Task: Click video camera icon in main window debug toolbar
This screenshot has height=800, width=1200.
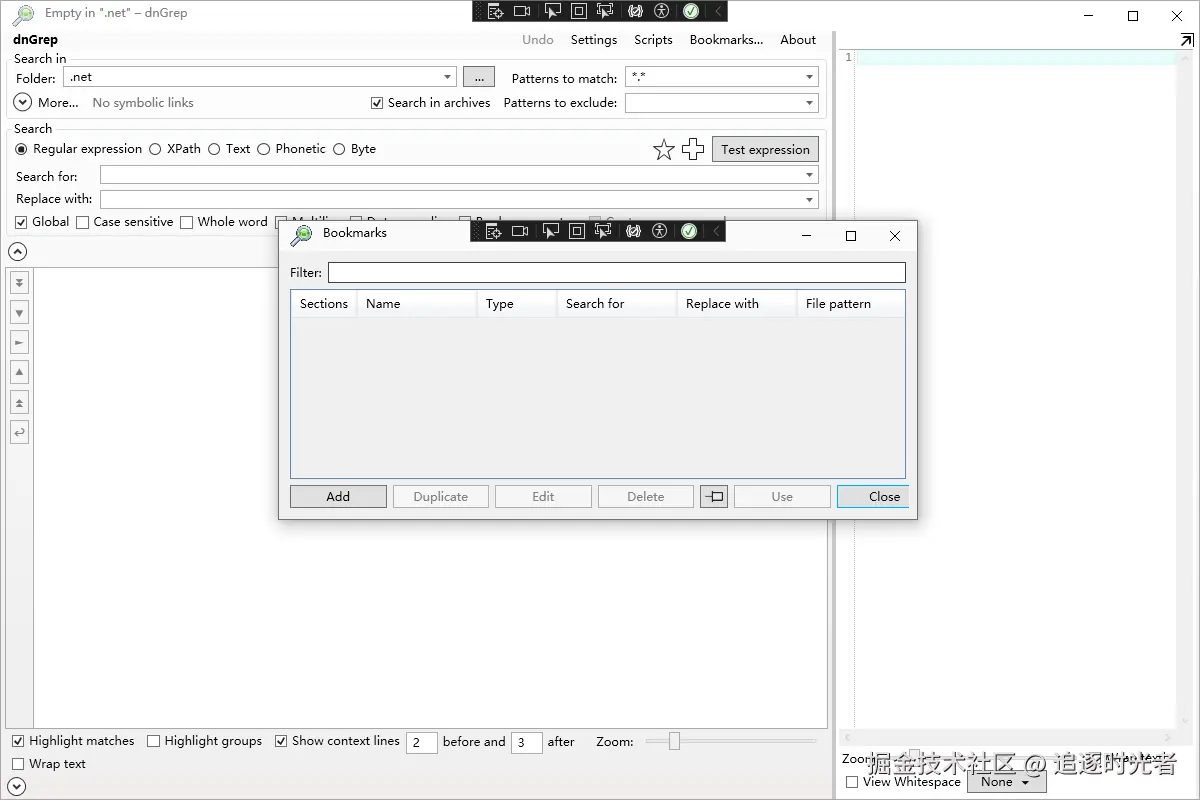Action: click(x=522, y=11)
